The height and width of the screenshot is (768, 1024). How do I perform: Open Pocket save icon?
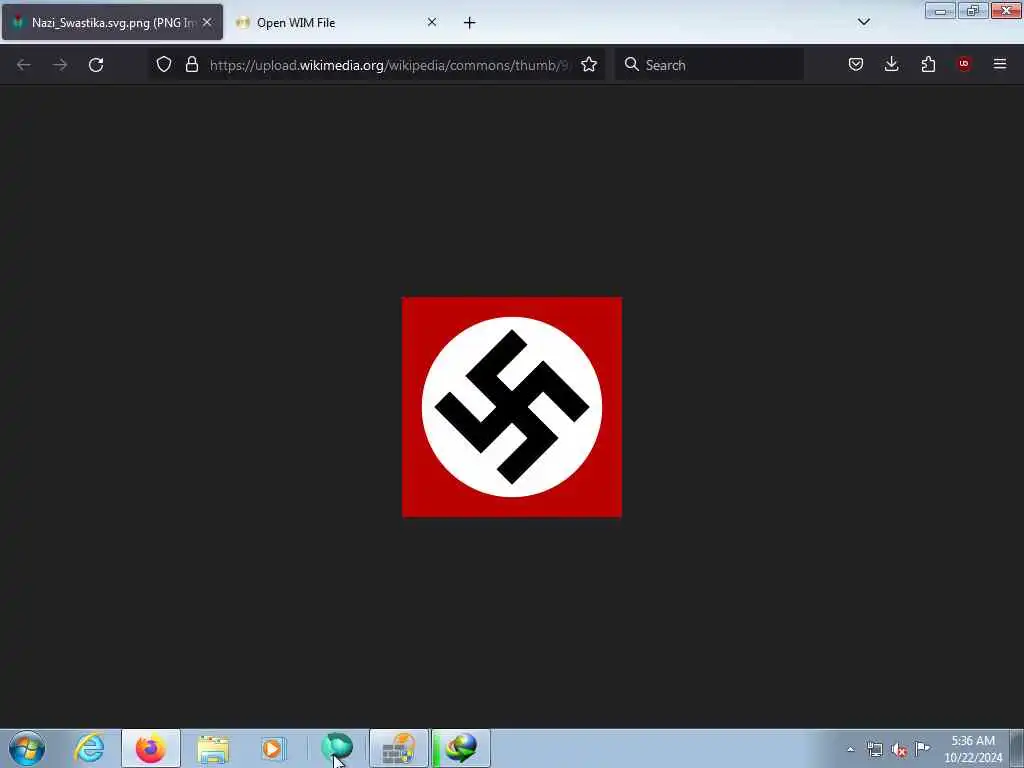tap(856, 64)
